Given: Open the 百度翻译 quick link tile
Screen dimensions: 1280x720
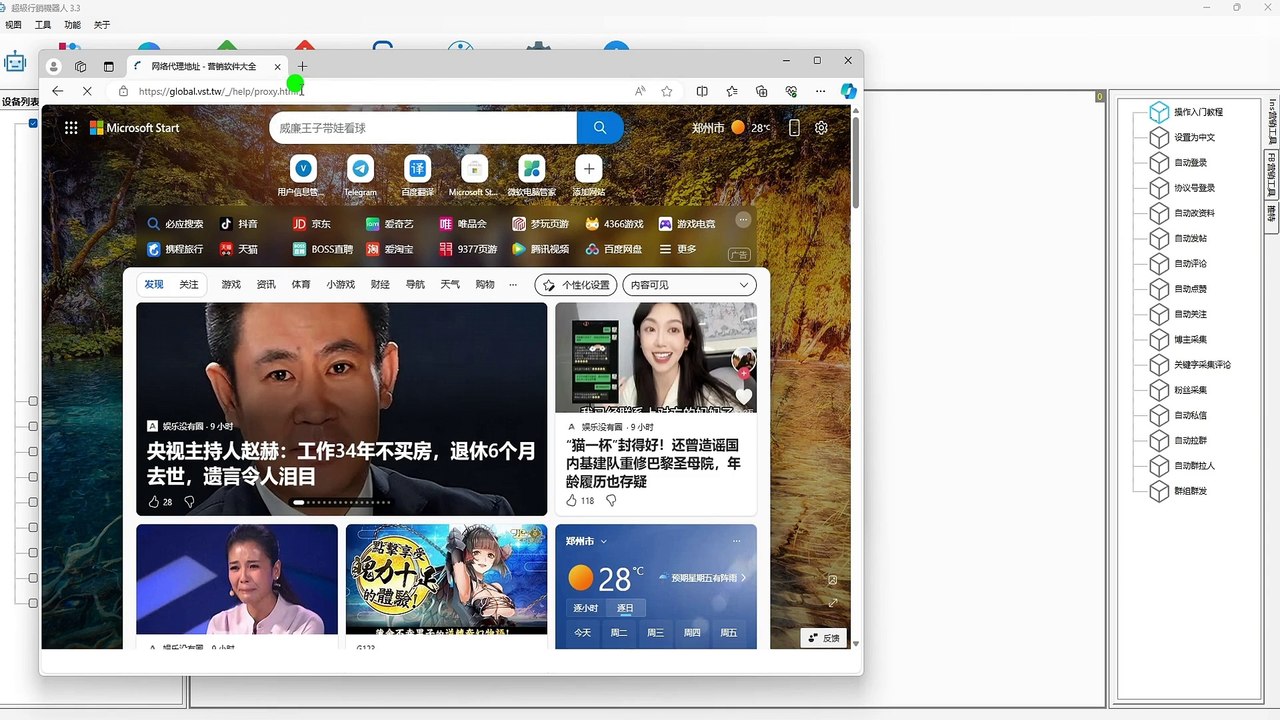Looking at the screenshot, I should [418, 175].
